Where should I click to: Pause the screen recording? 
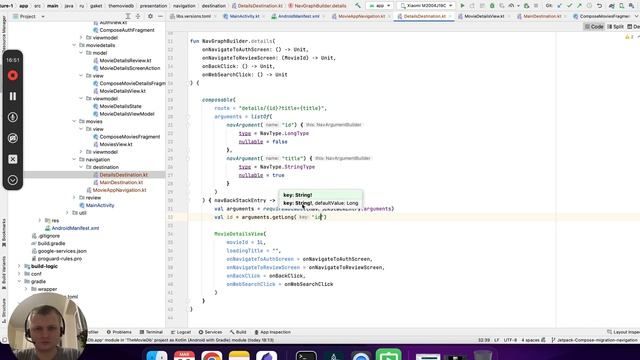click(x=13, y=96)
